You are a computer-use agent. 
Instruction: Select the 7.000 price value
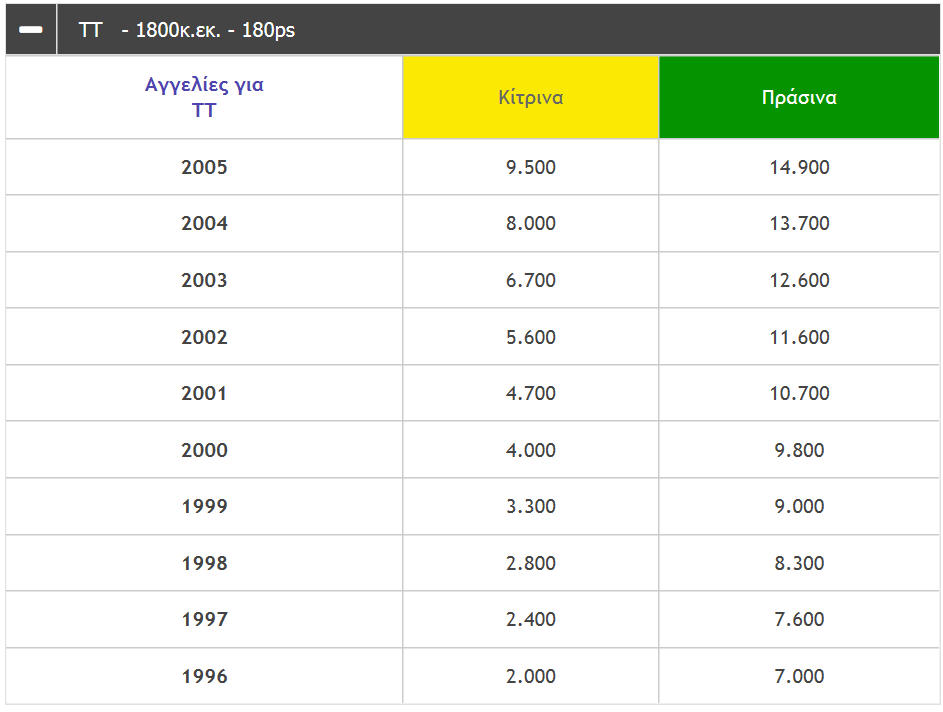[799, 677]
